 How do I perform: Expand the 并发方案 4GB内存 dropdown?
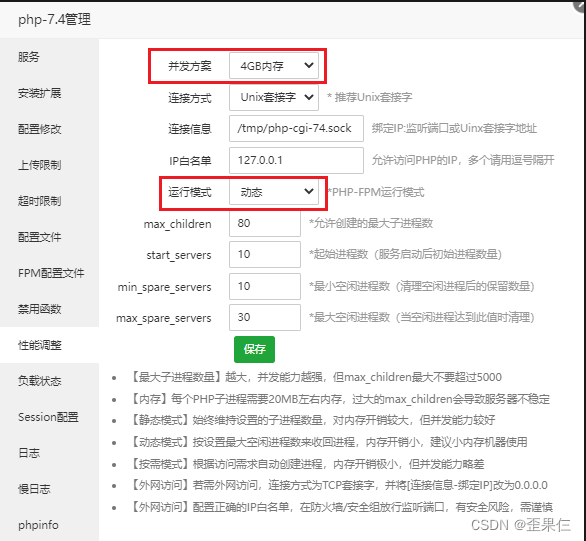274,66
